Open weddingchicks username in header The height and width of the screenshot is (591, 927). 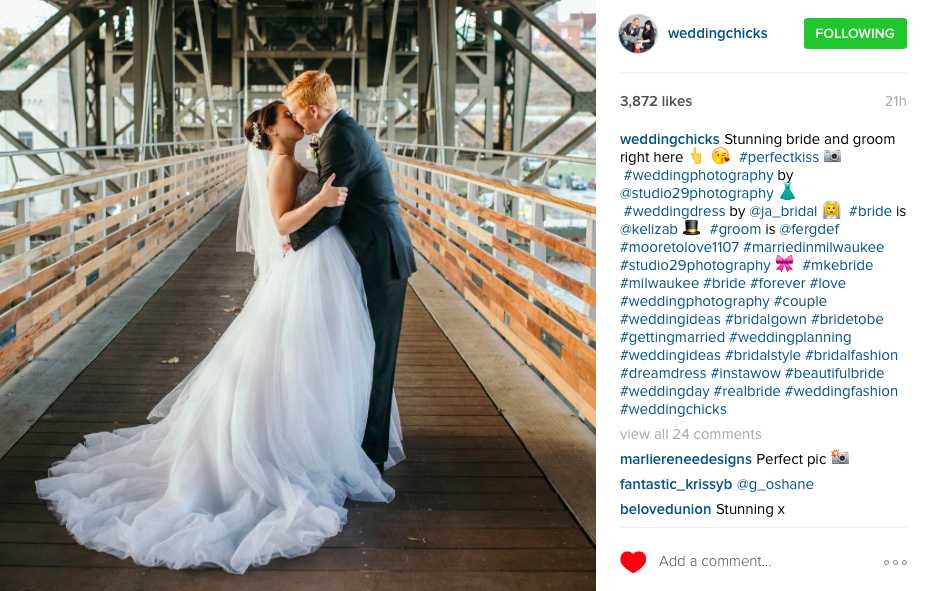click(x=717, y=34)
